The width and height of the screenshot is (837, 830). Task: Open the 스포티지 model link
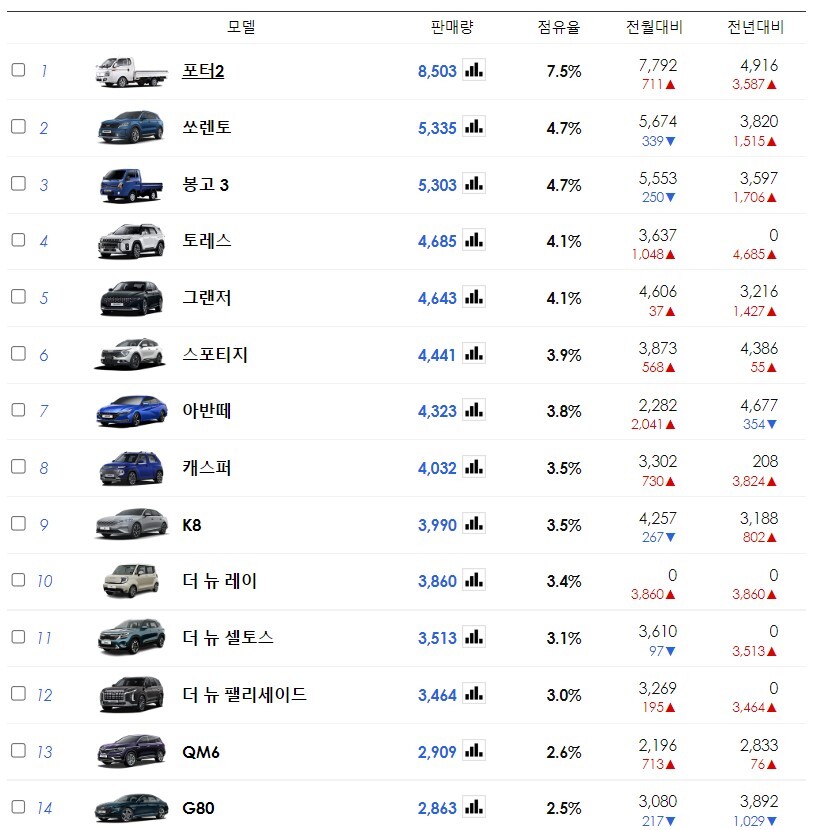215,354
